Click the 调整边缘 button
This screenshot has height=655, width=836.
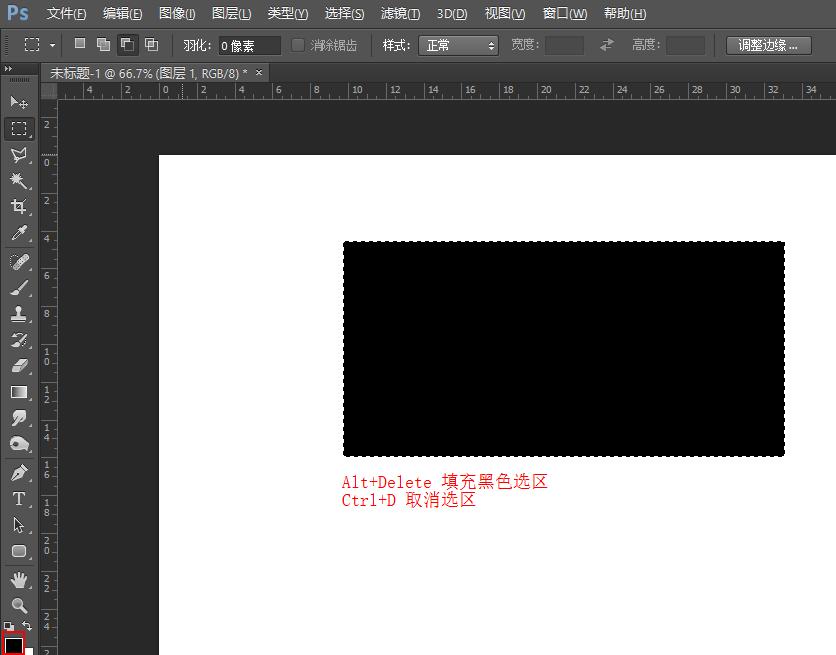[768, 44]
